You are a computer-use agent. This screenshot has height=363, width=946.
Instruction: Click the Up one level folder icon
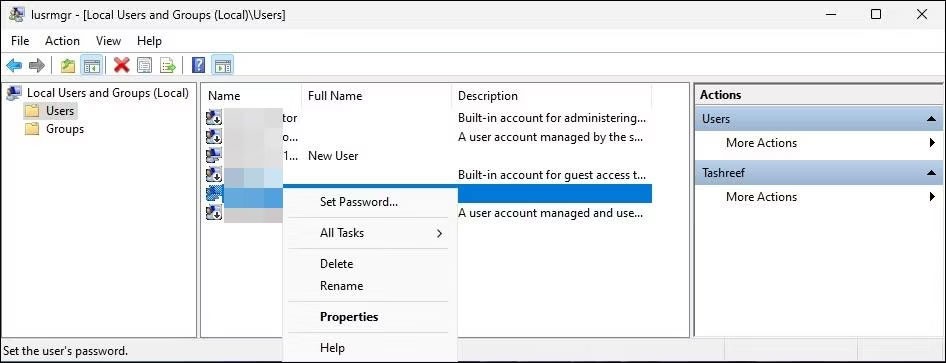pyautogui.click(x=68, y=65)
